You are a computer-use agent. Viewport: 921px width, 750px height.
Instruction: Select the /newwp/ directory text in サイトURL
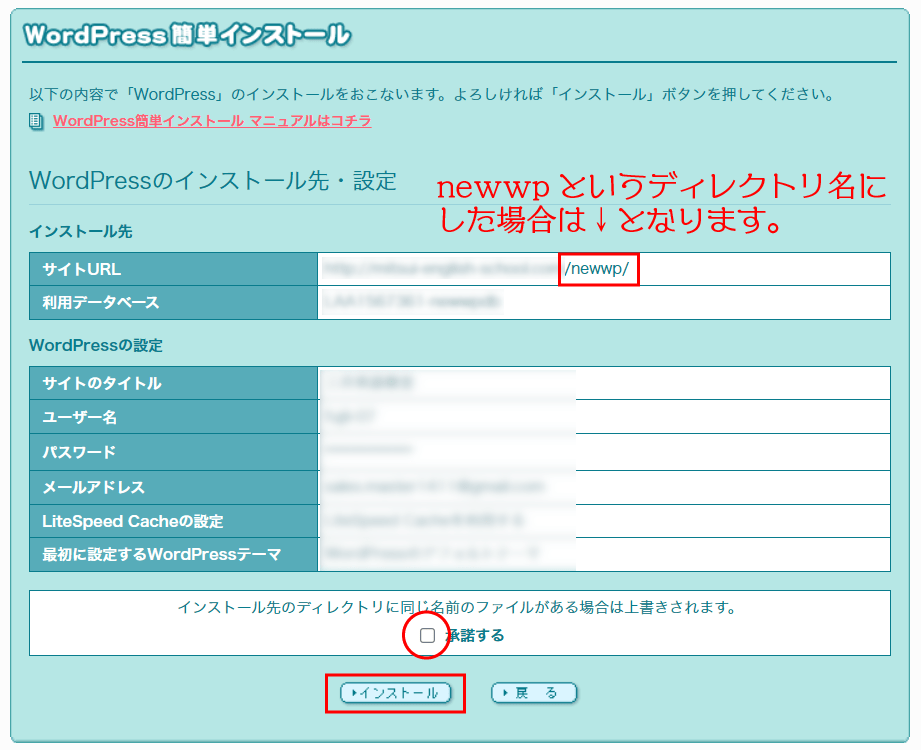598,270
